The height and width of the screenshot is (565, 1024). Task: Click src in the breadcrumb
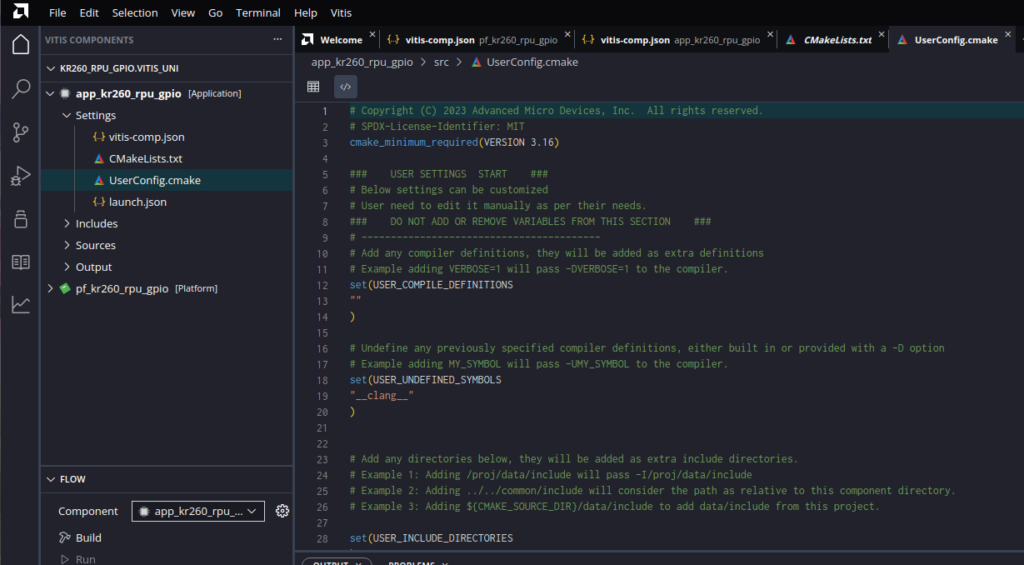click(x=441, y=62)
